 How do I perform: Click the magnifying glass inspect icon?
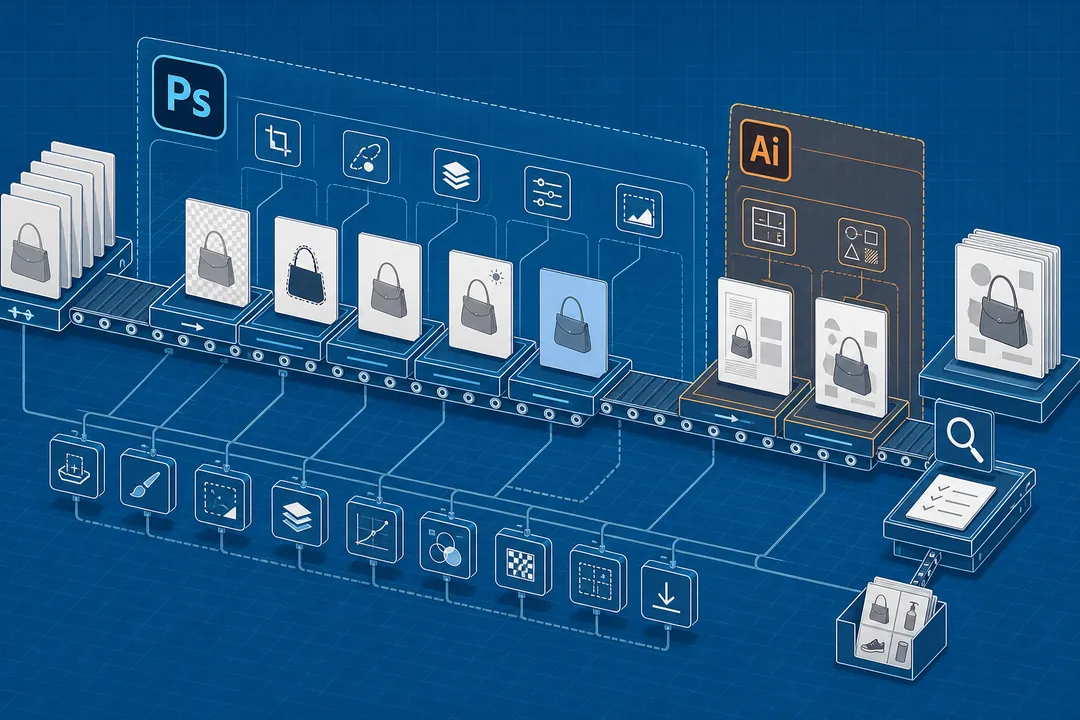(964, 436)
